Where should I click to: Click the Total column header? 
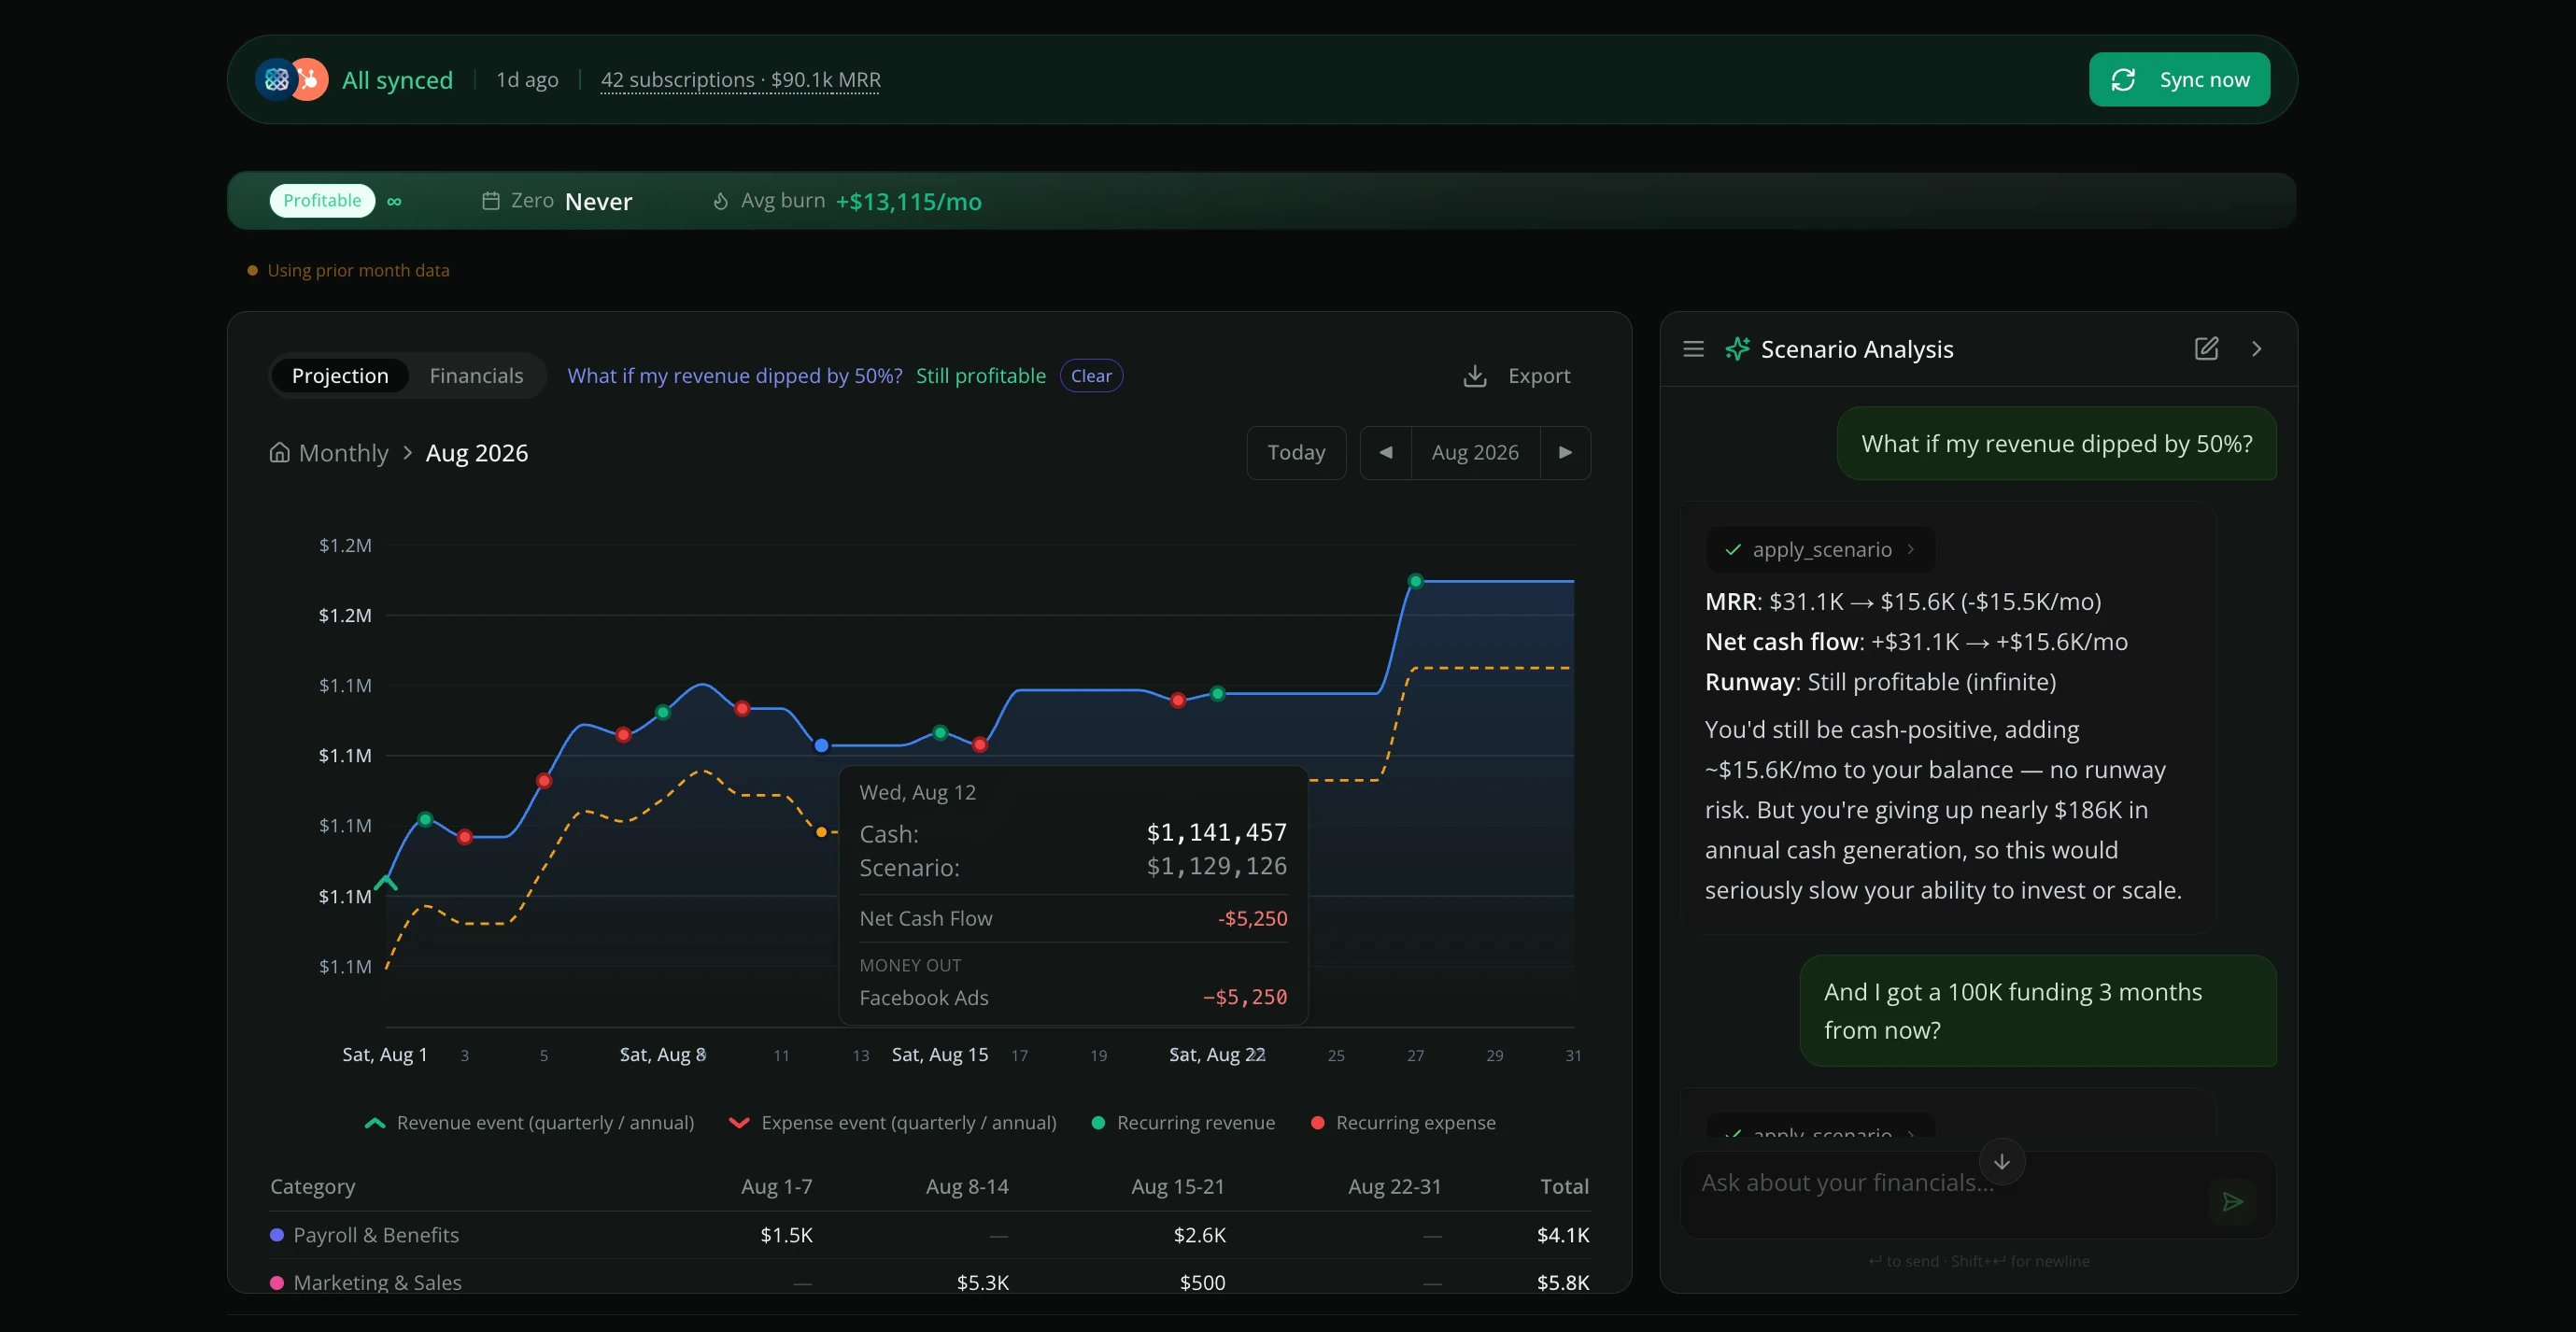tap(1564, 1186)
